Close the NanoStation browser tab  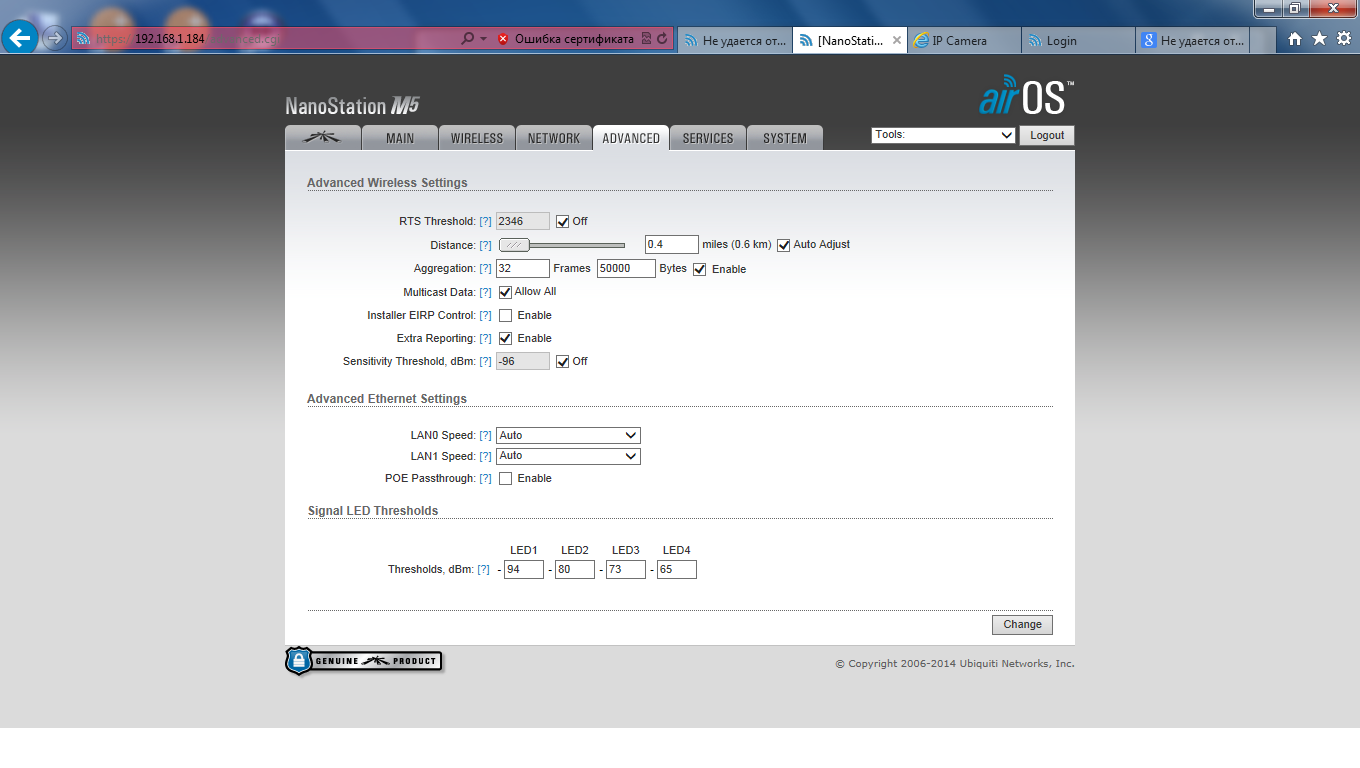tap(896, 40)
